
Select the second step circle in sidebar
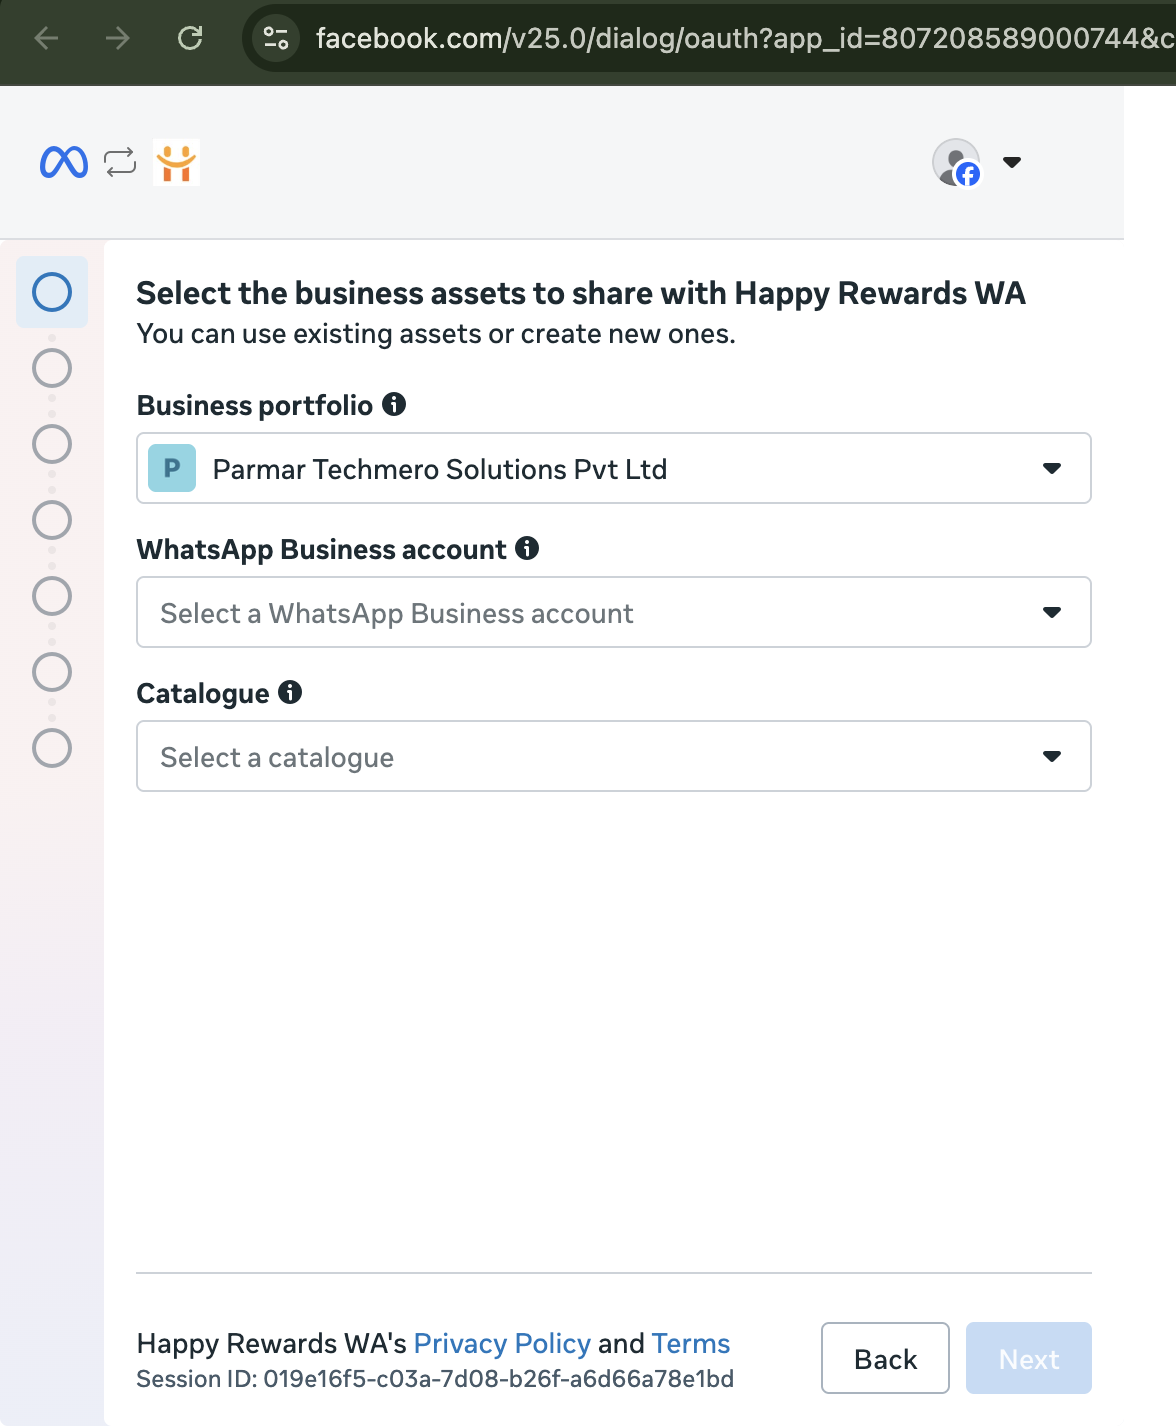coord(52,368)
